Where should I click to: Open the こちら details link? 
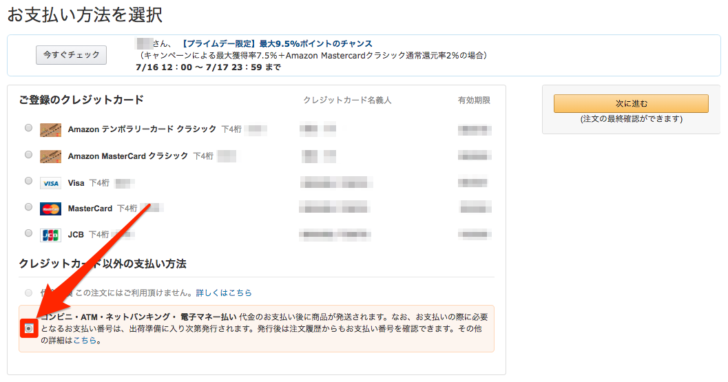84,341
